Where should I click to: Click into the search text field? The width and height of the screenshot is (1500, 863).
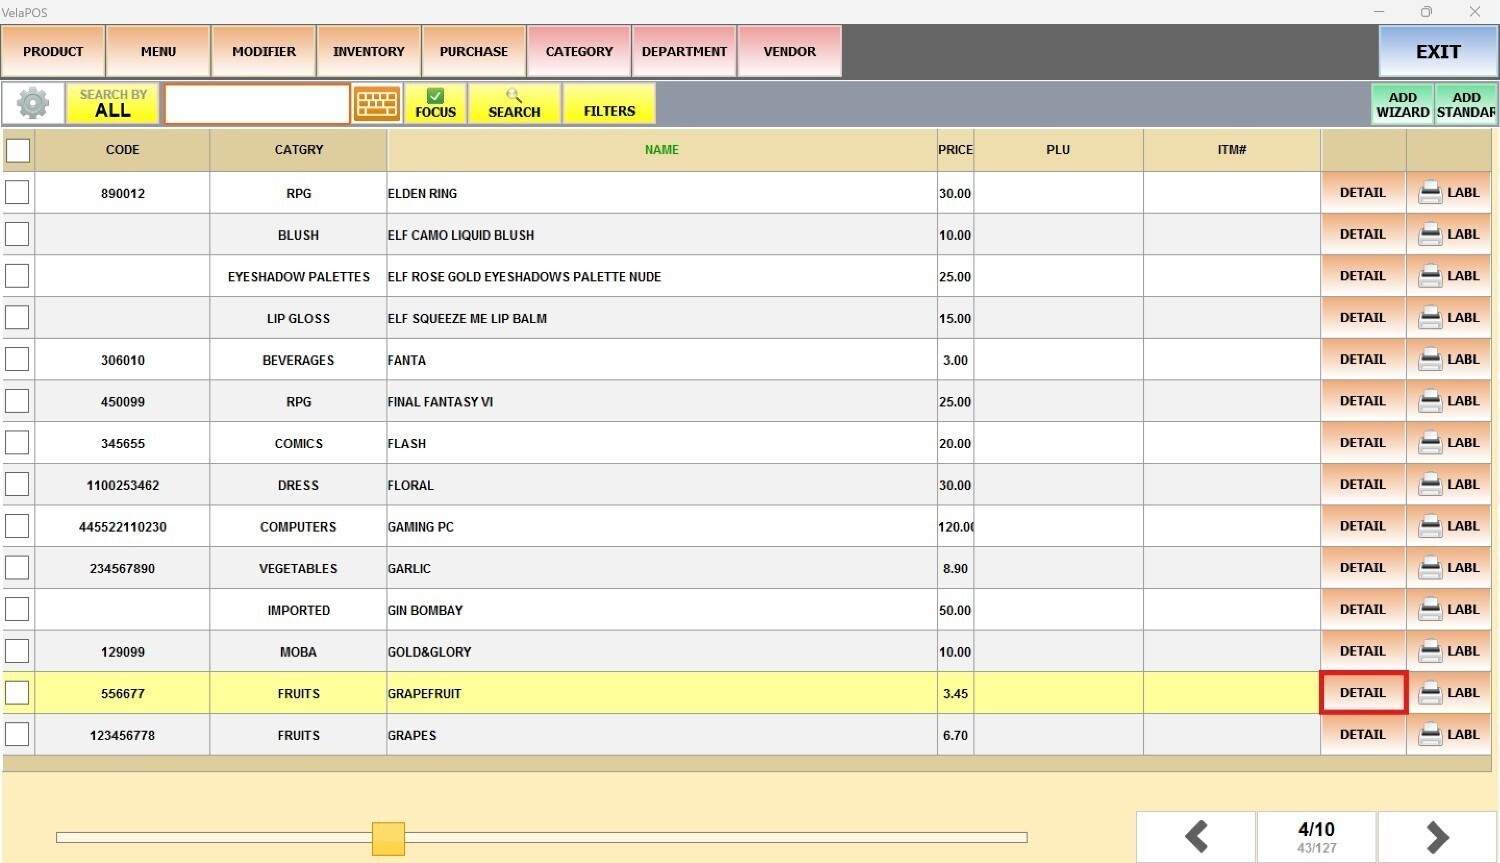click(x=257, y=103)
